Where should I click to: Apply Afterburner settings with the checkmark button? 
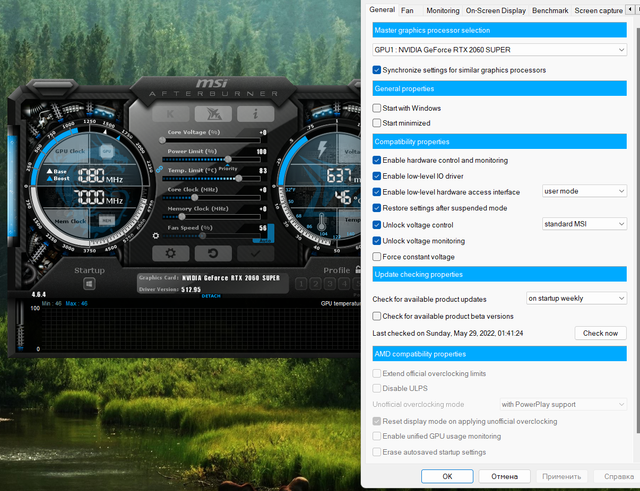[x=256, y=253]
